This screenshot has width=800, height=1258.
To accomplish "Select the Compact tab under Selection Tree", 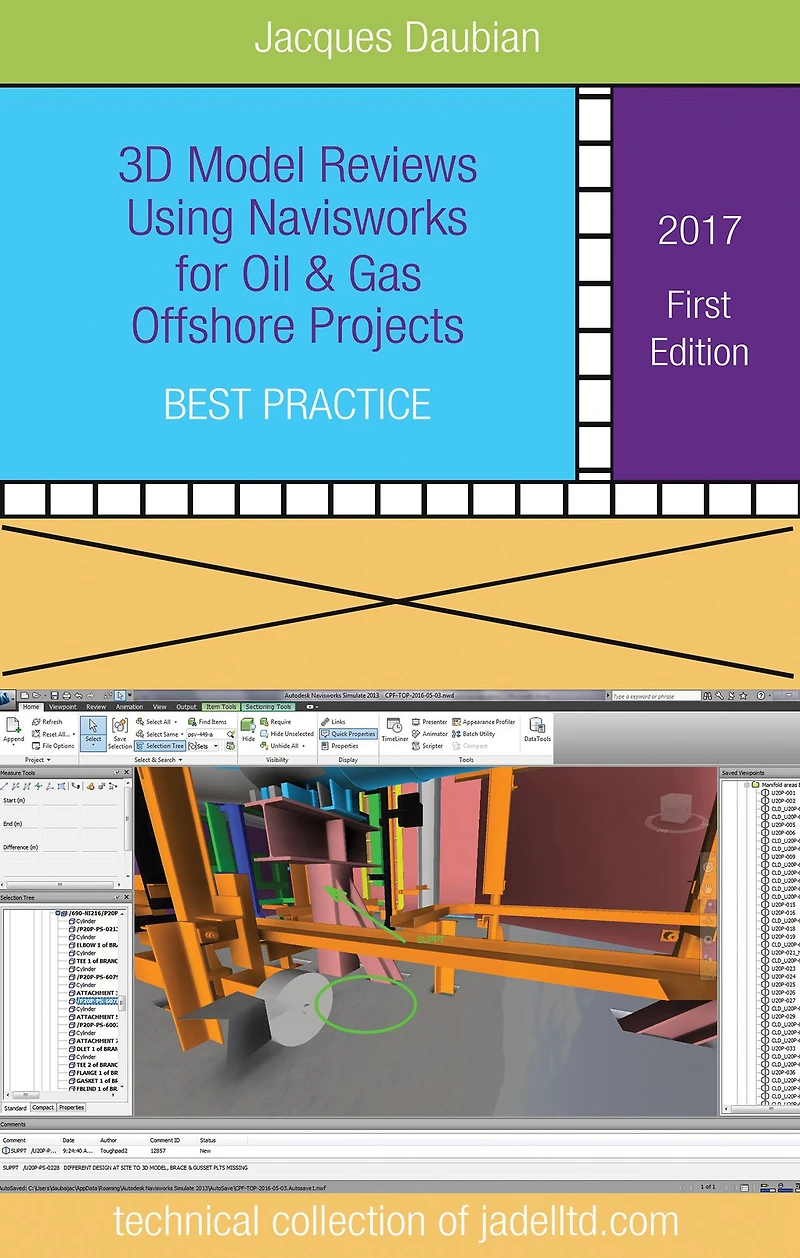I will tap(43, 1107).
